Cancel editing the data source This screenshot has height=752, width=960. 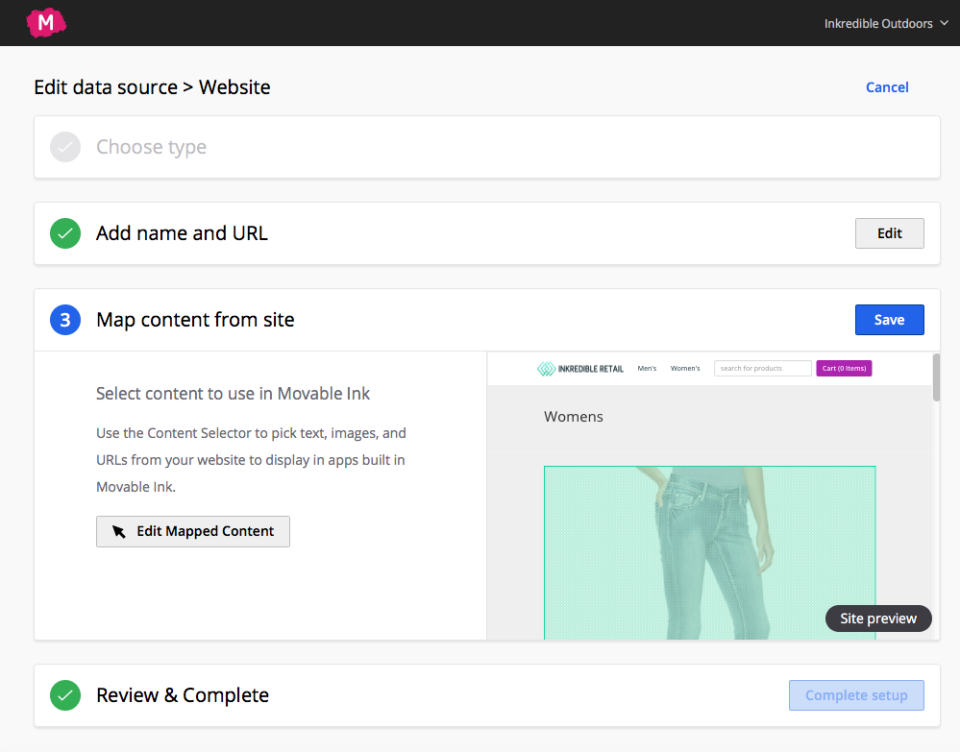(887, 87)
